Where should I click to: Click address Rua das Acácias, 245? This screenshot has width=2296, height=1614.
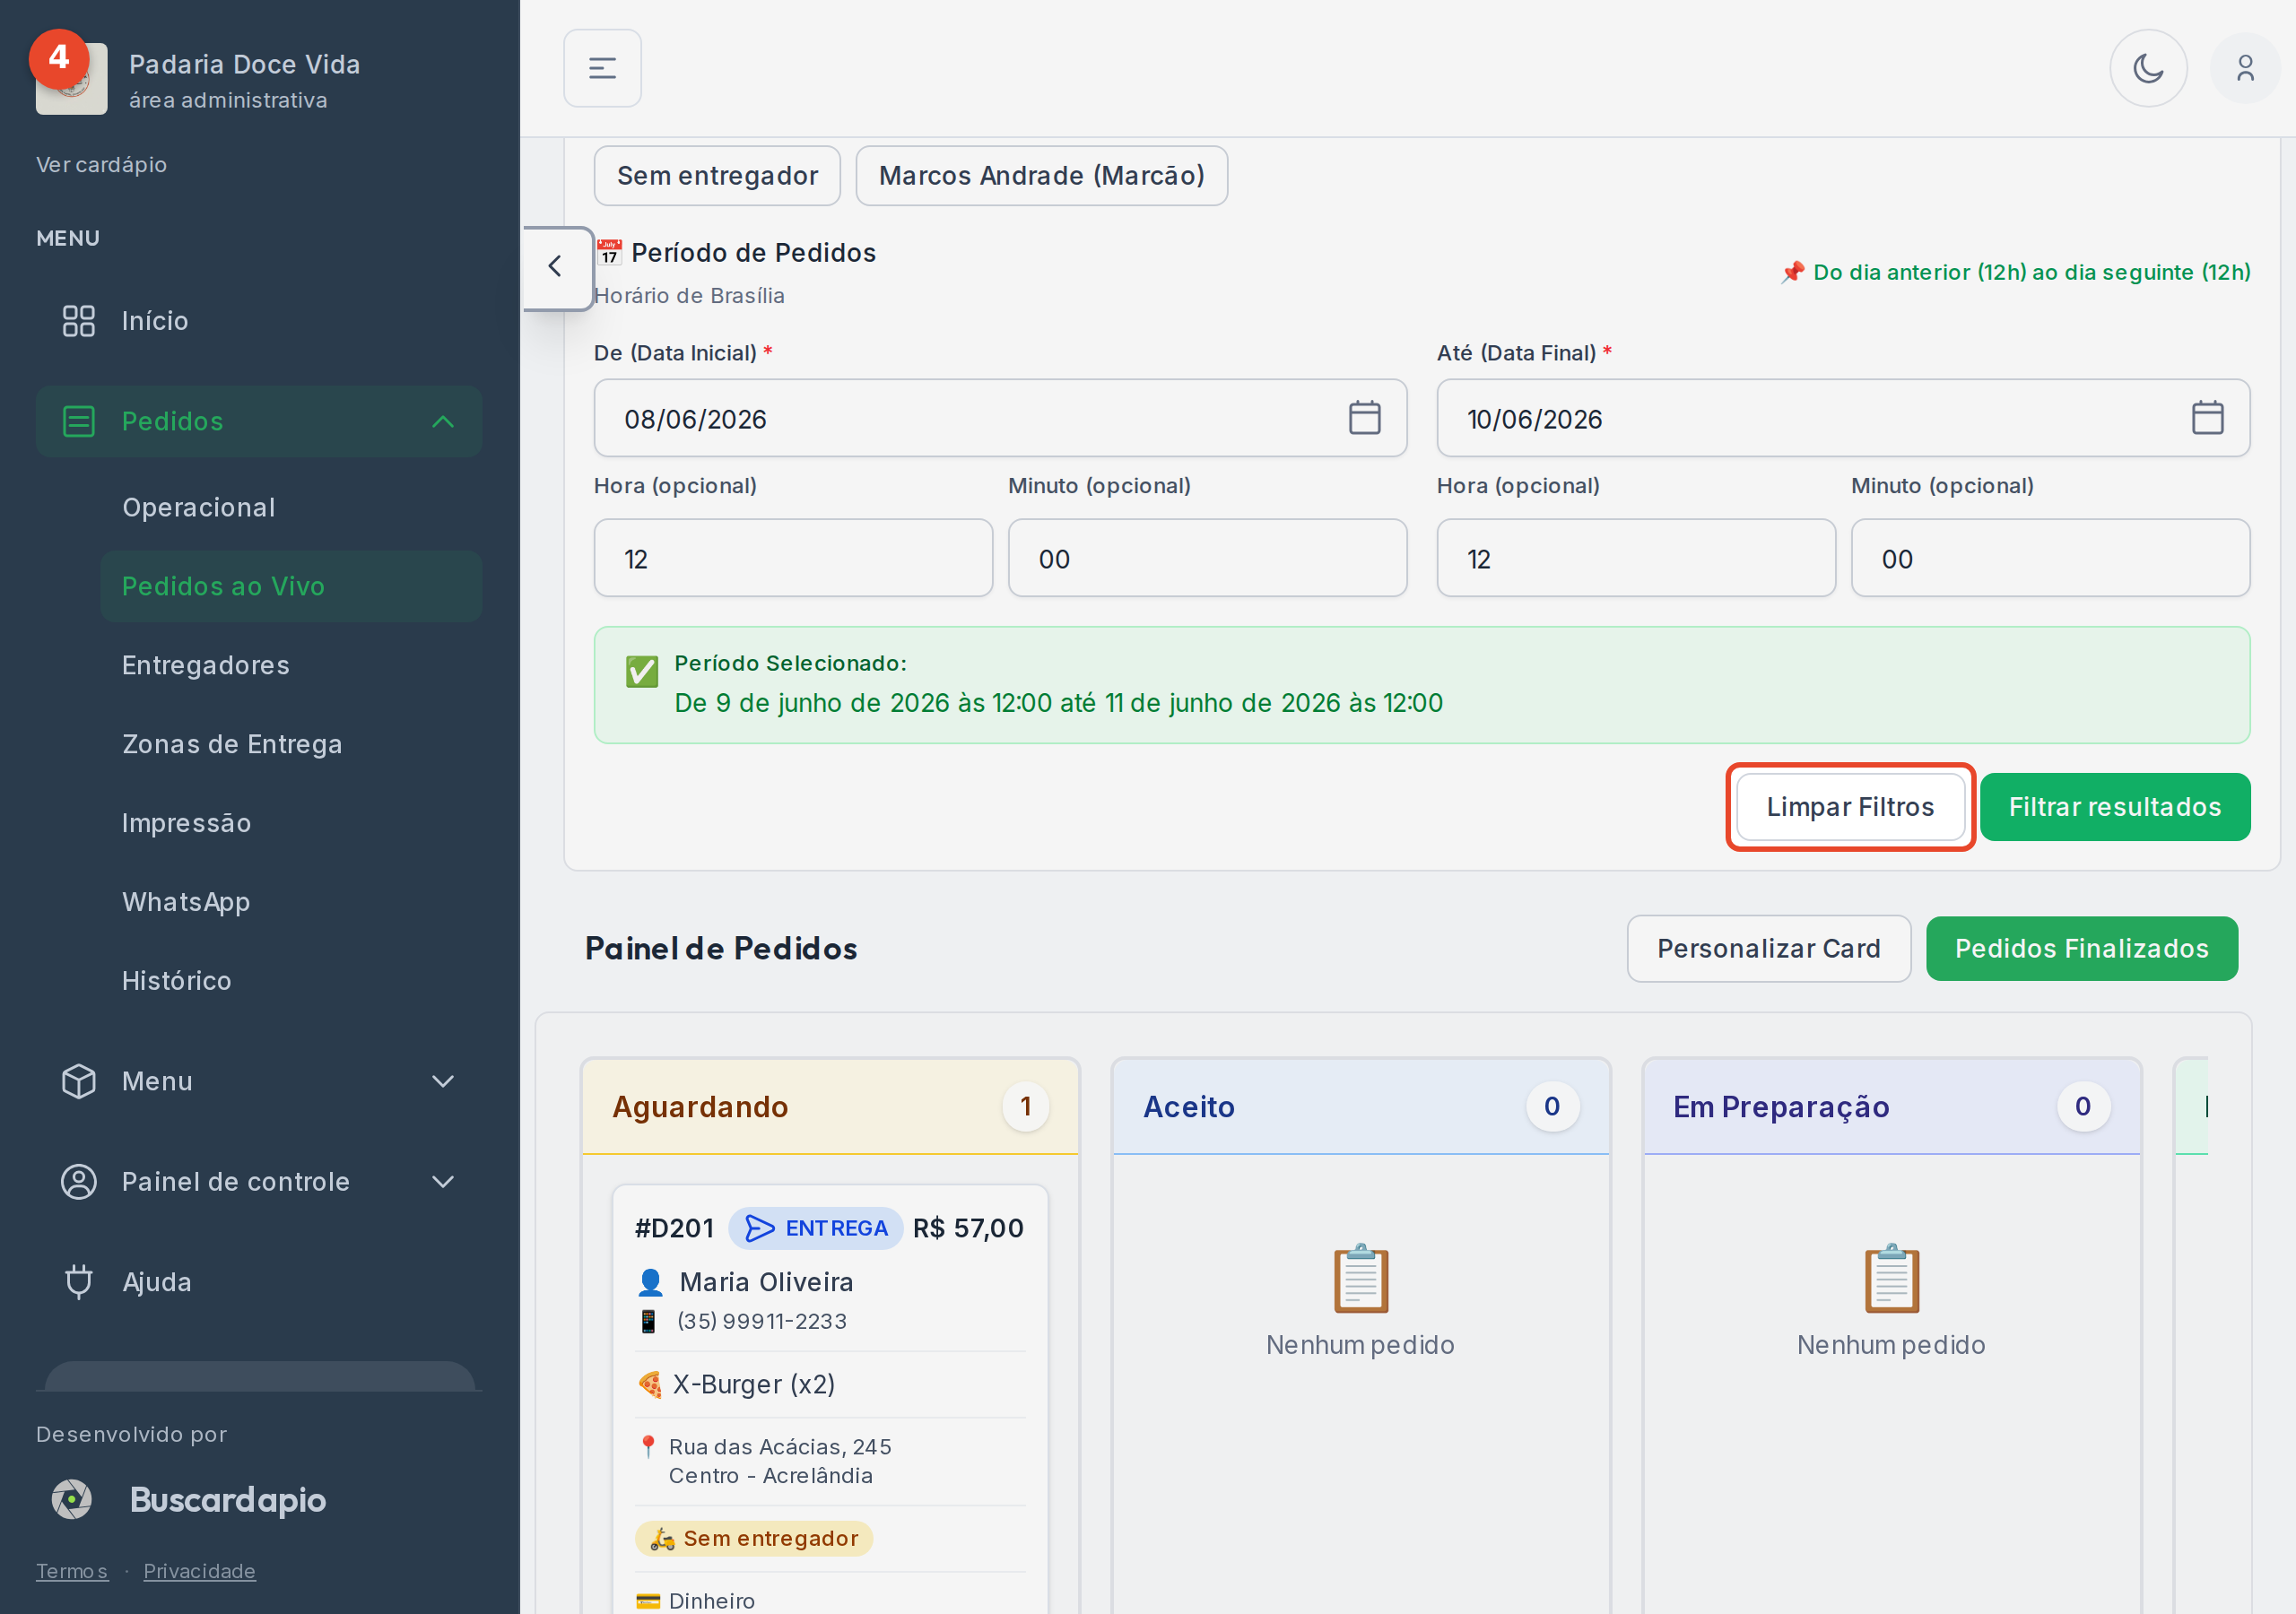pos(780,1447)
